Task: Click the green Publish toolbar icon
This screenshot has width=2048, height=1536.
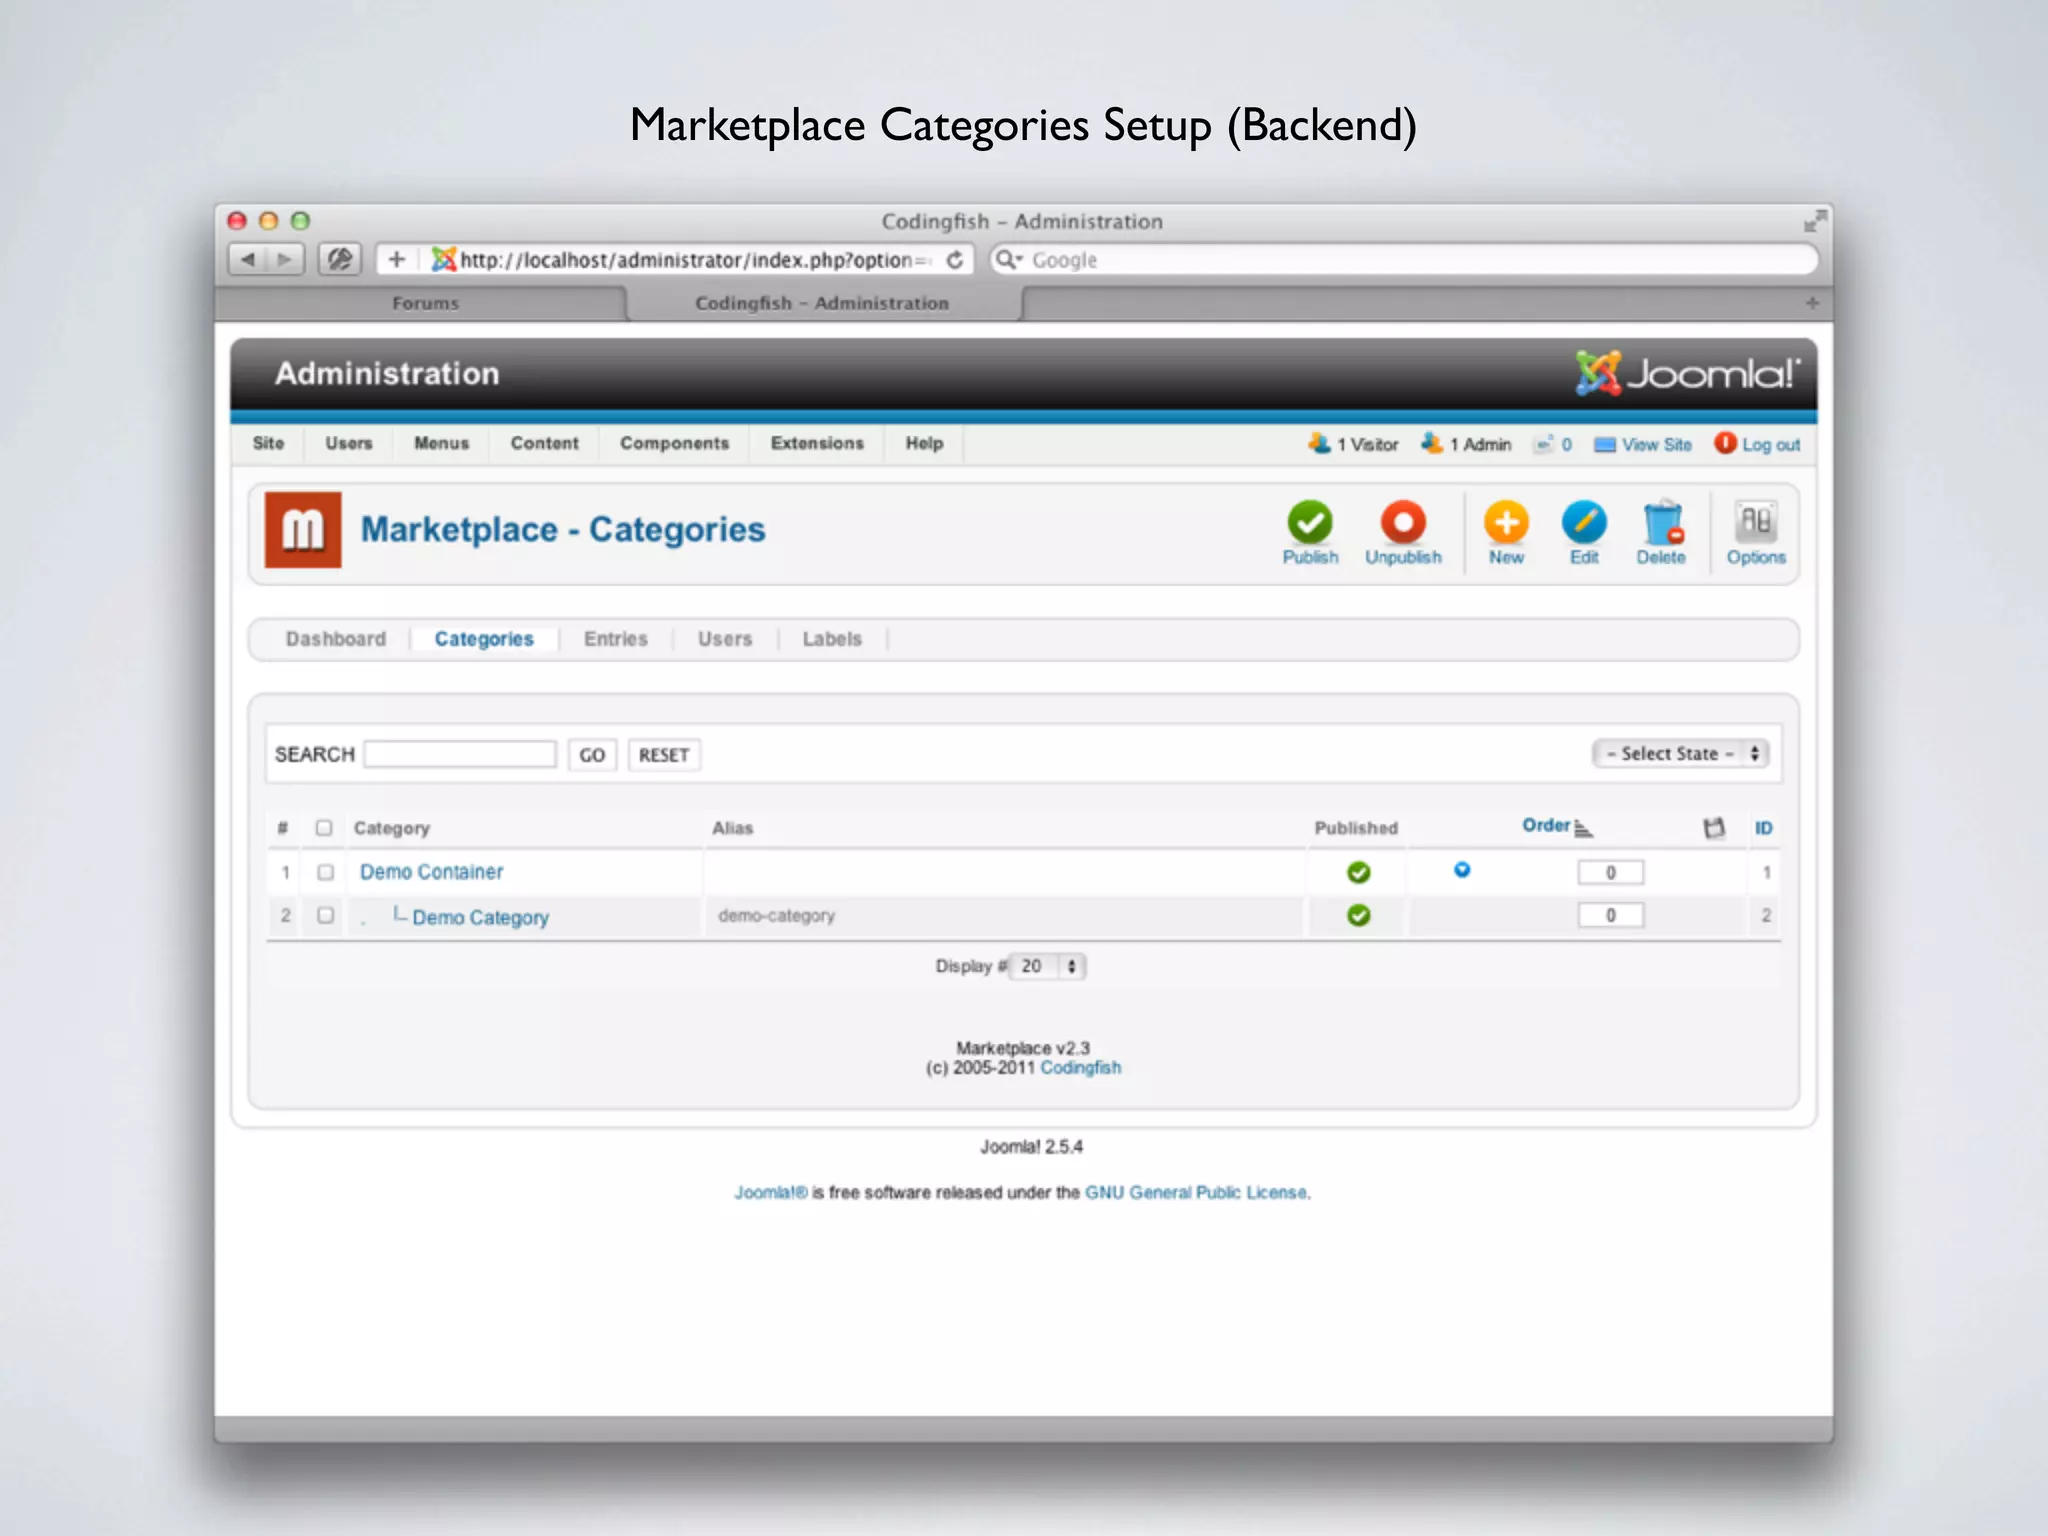Action: pyautogui.click(x=1309, y=522)
